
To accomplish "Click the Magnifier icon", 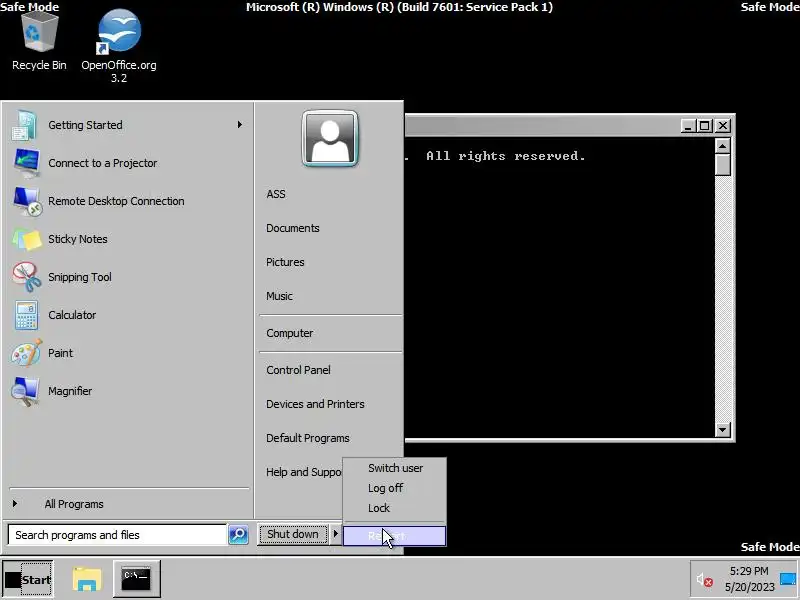I will pyautogui.click(x=25, y=391).
